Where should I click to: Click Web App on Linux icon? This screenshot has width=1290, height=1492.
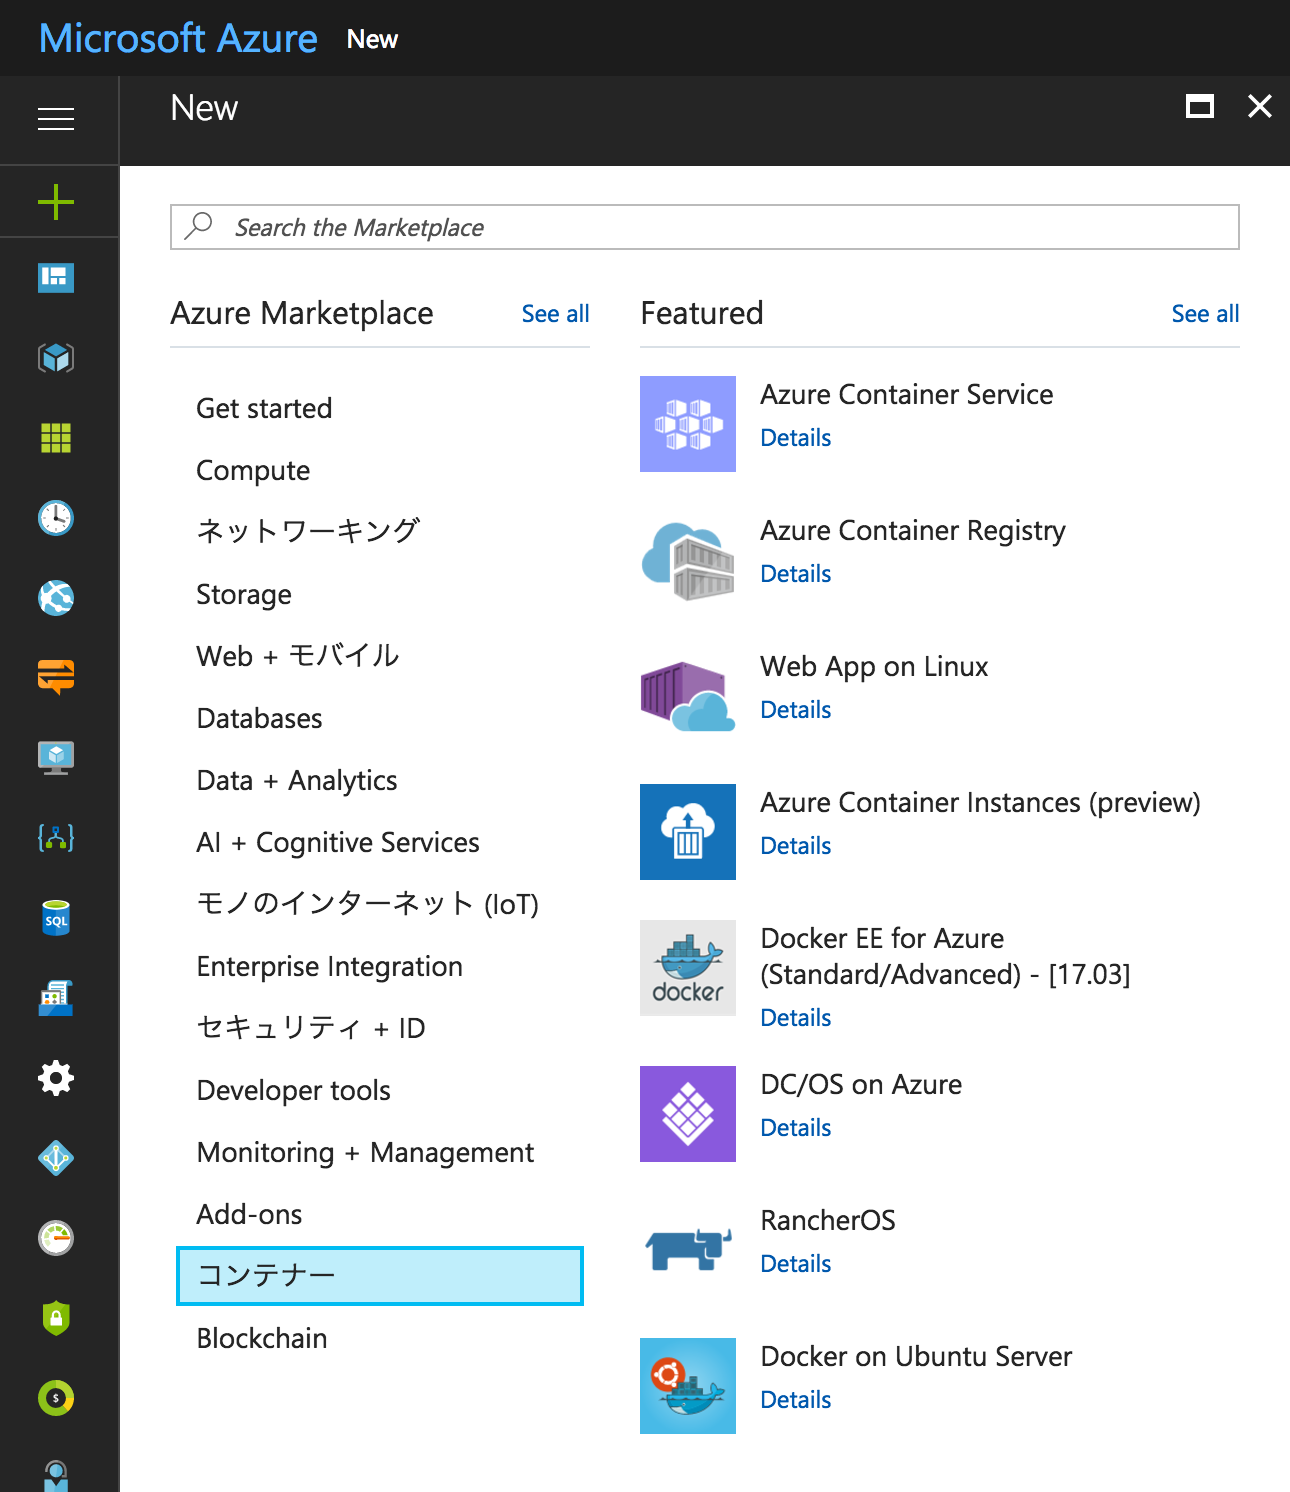click(688, 696)
